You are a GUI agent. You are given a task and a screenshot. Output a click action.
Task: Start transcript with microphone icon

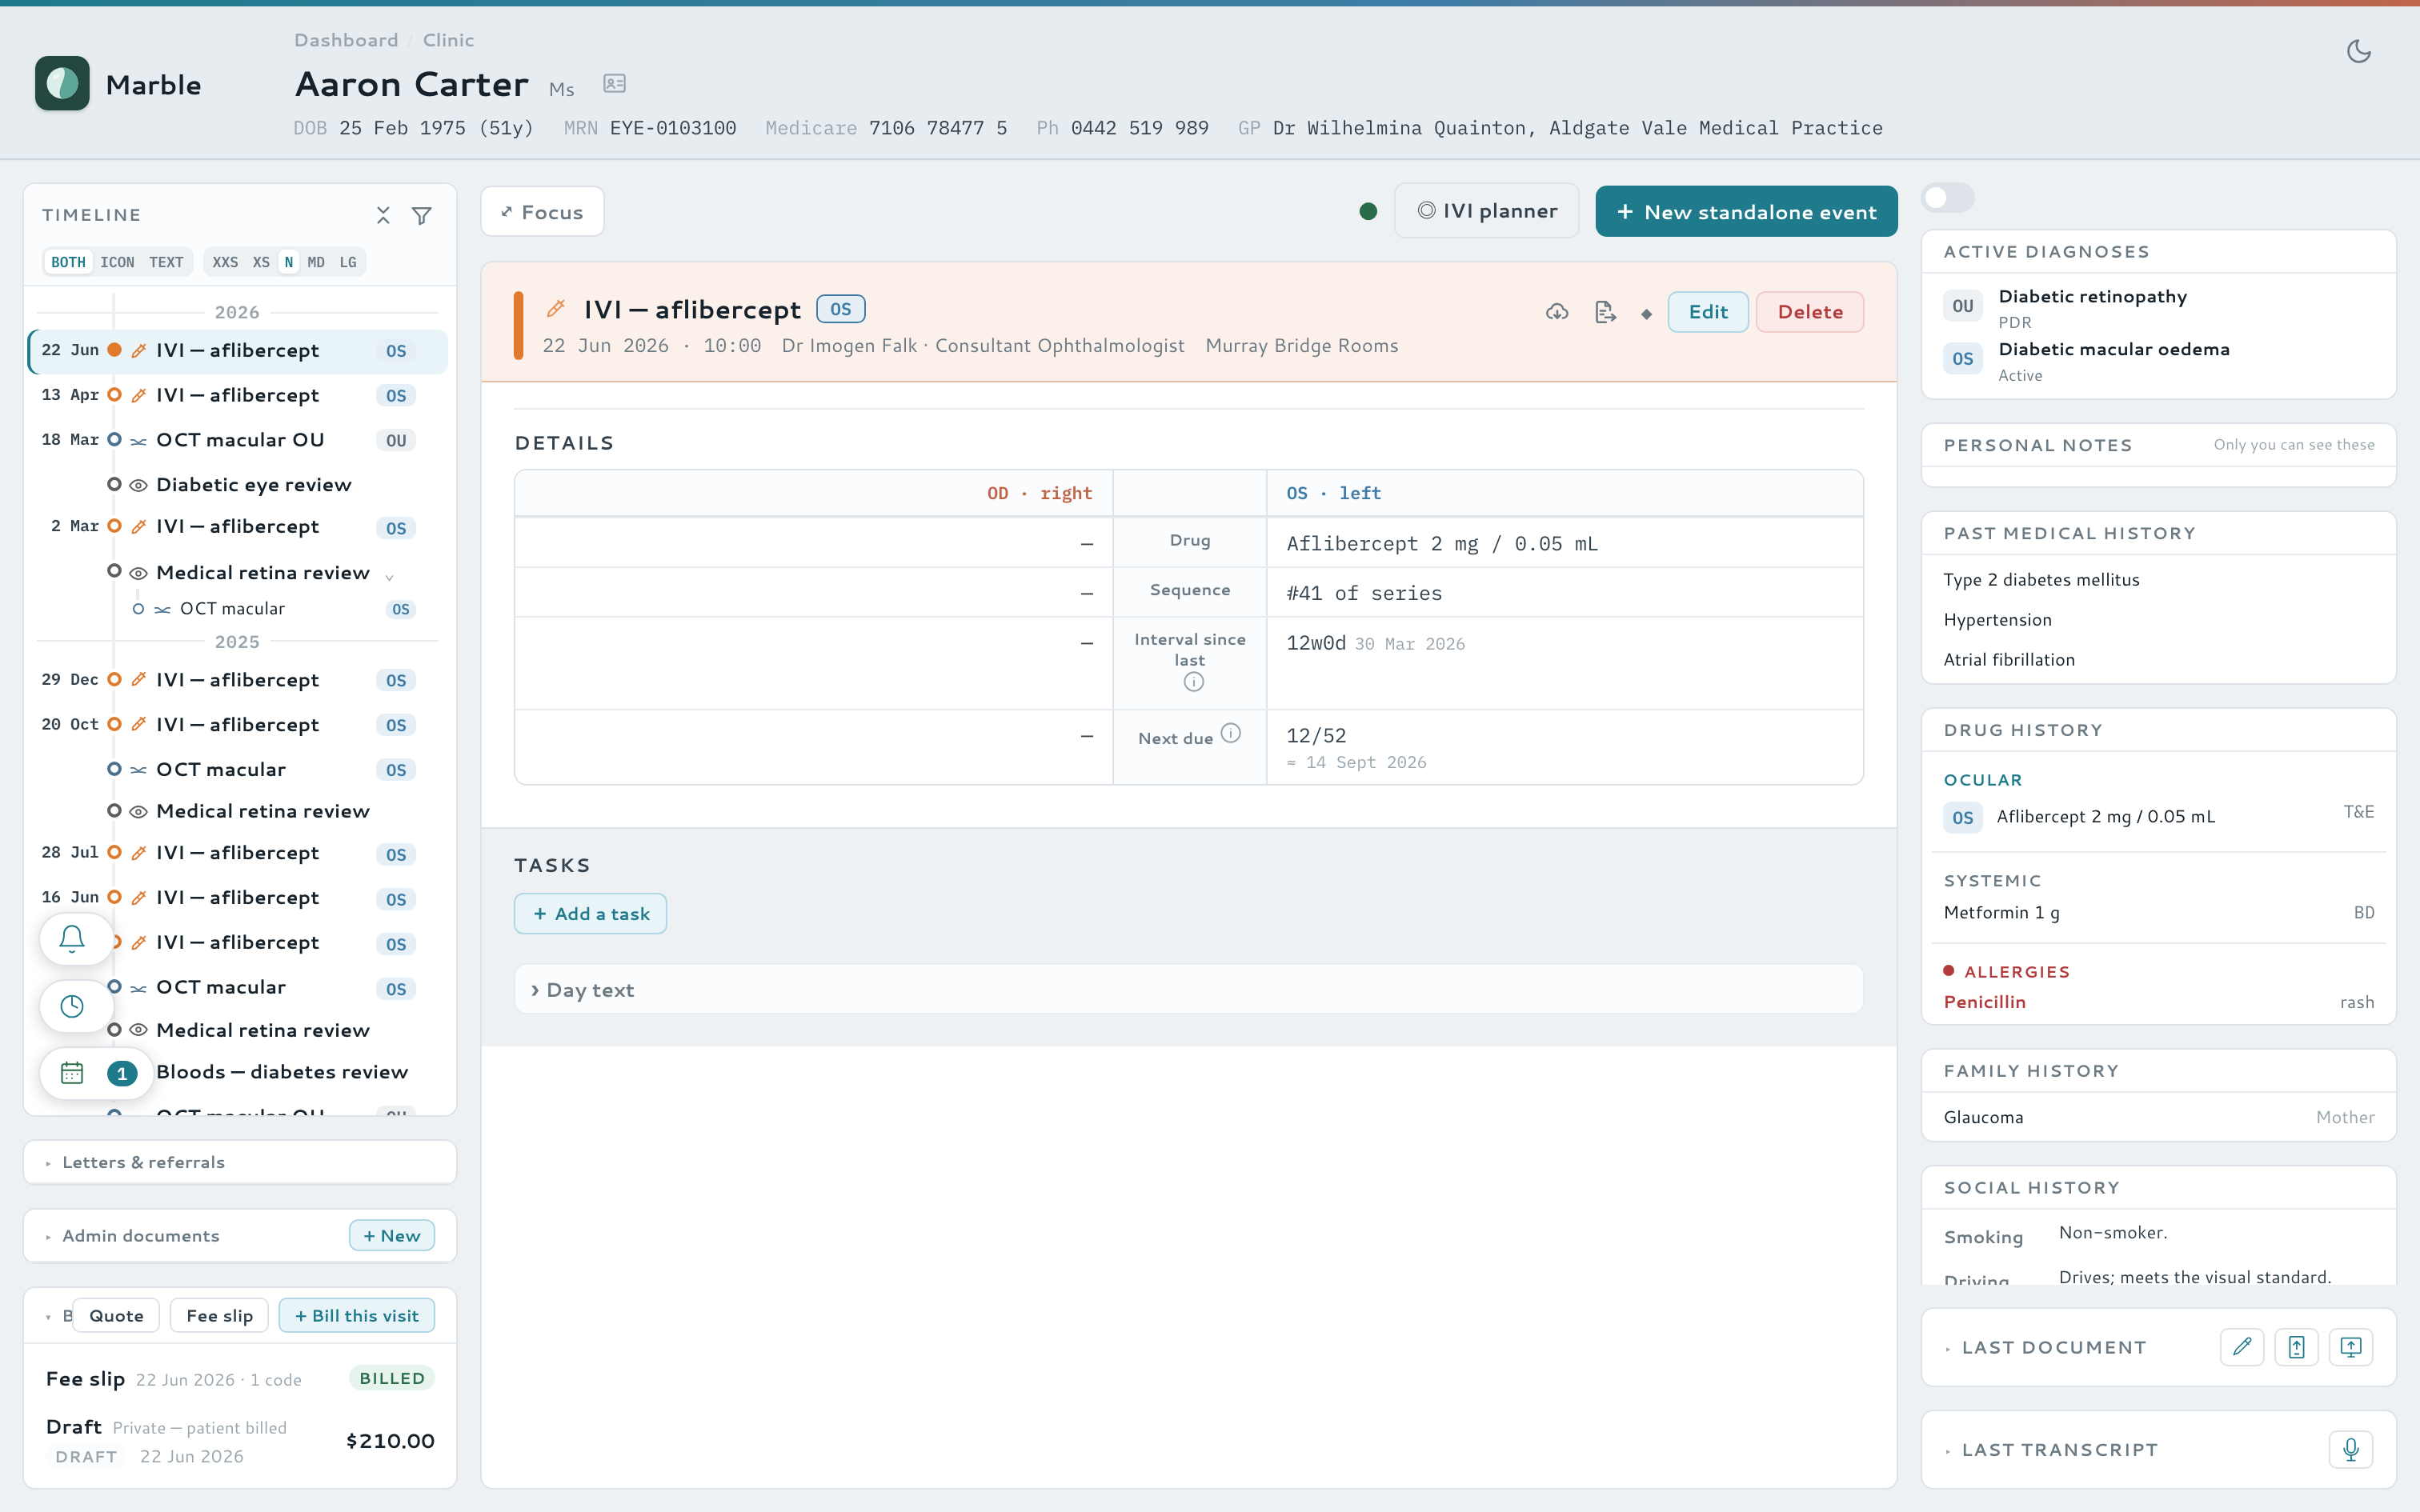(2351, 1449)
